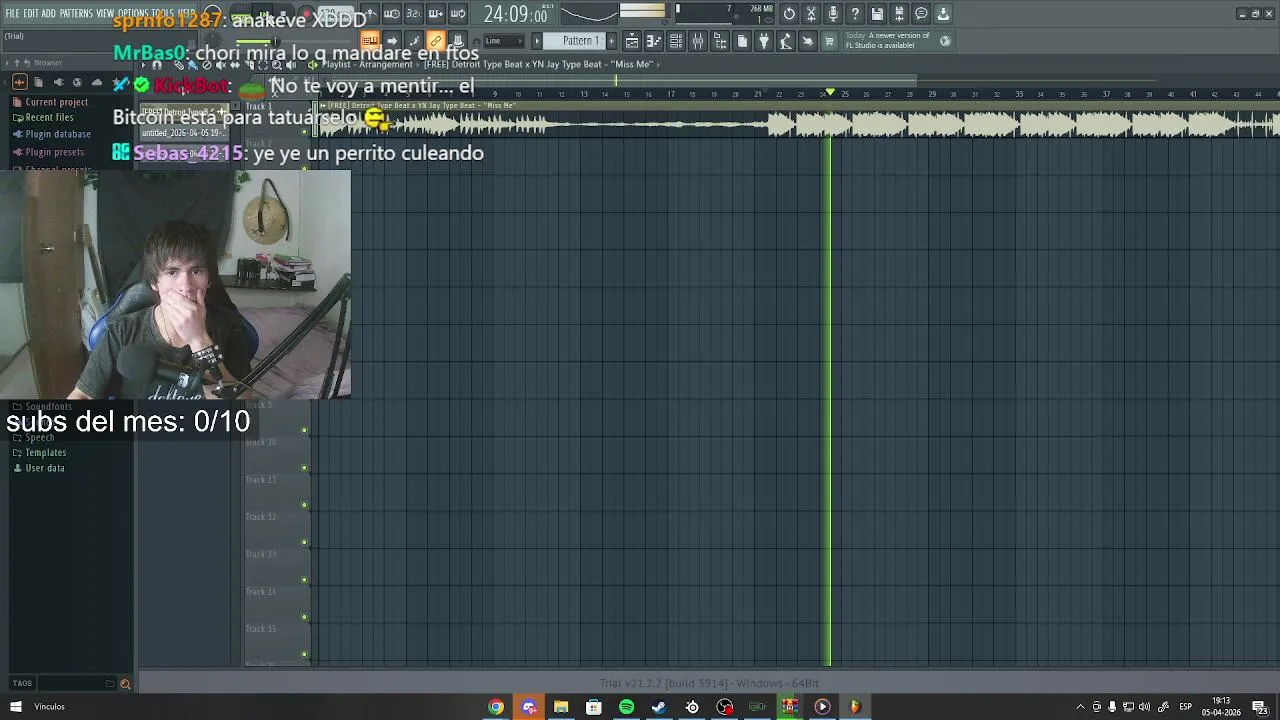Click the stamp-shaped toolbar icon
Screen dimensions: 1280x720
click(x=458, y=41)
